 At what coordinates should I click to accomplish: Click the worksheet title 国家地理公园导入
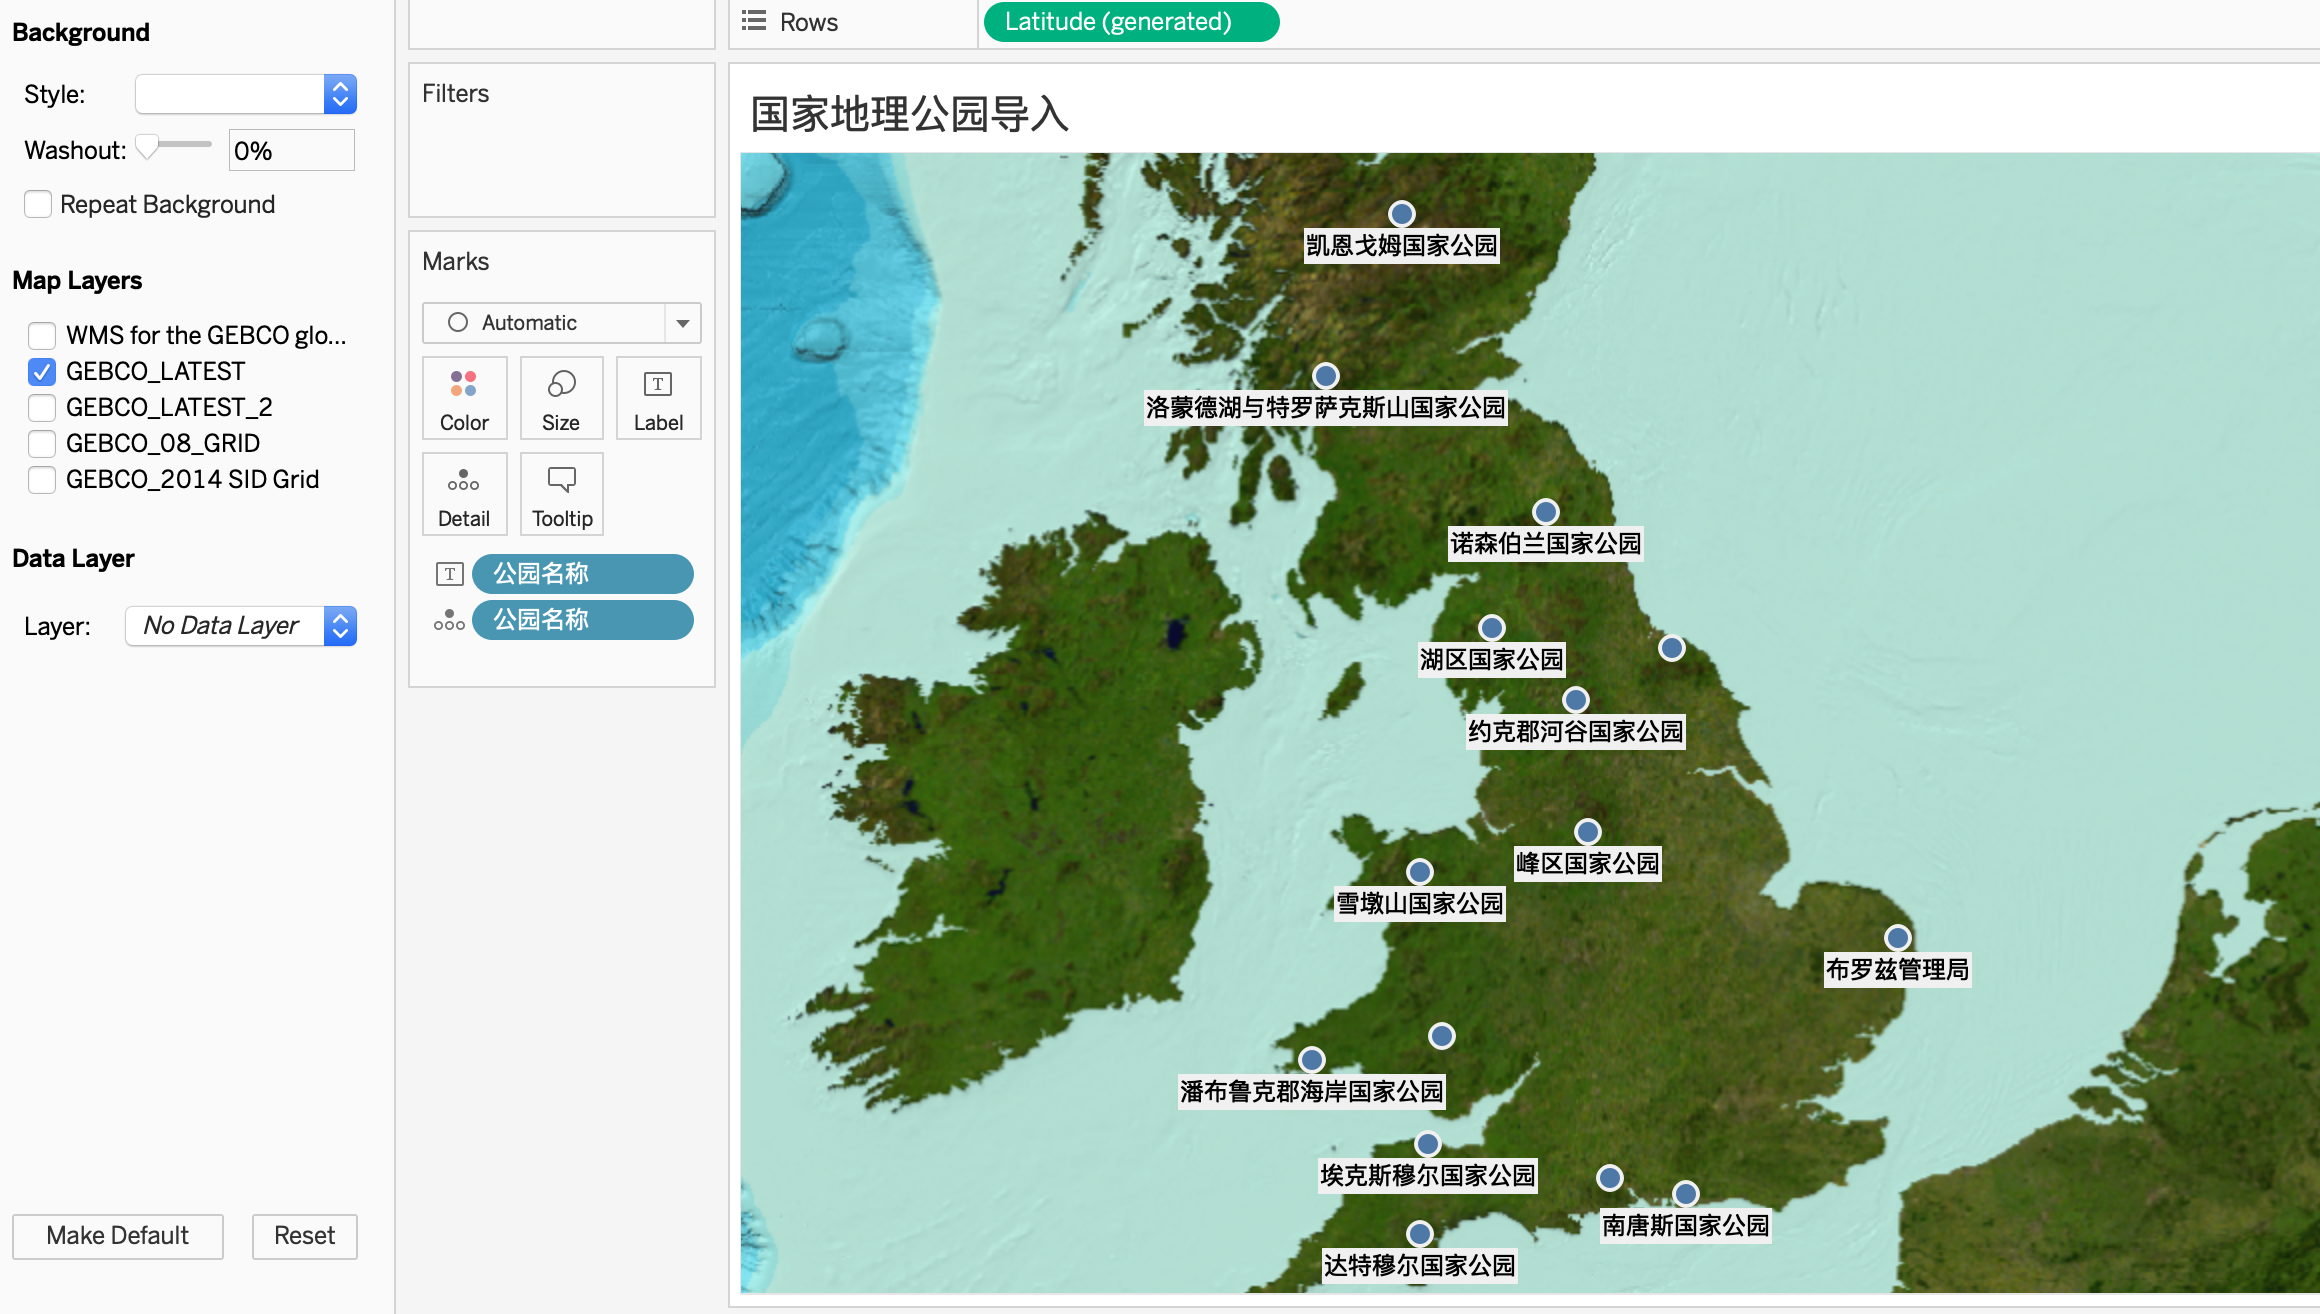click(x=910, y=114)
